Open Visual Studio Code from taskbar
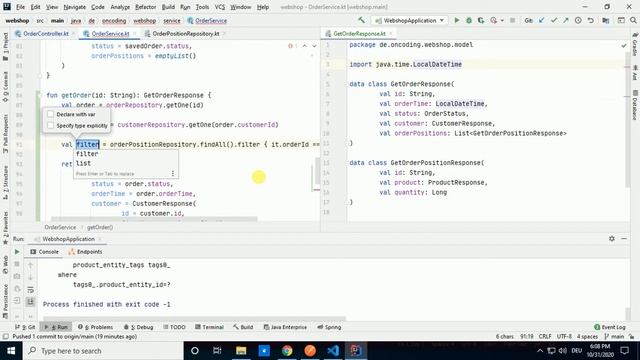Image resolution: width=640 pixels, height=360 pixels. tap(333, 351)
